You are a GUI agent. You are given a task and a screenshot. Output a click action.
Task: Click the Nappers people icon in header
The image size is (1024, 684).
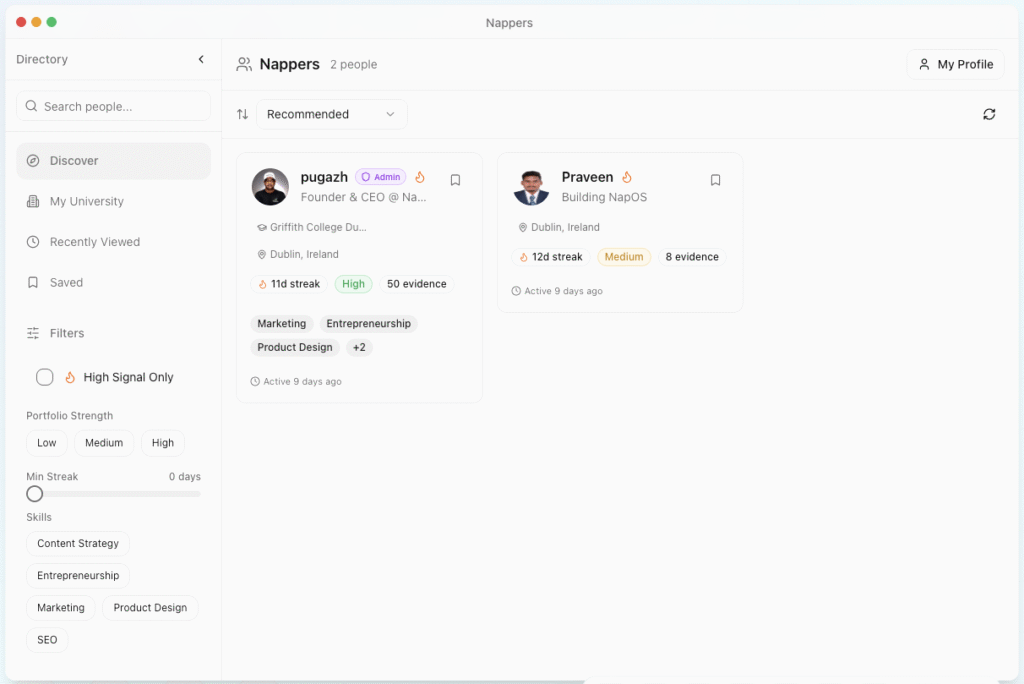click(x=244, y=65)
